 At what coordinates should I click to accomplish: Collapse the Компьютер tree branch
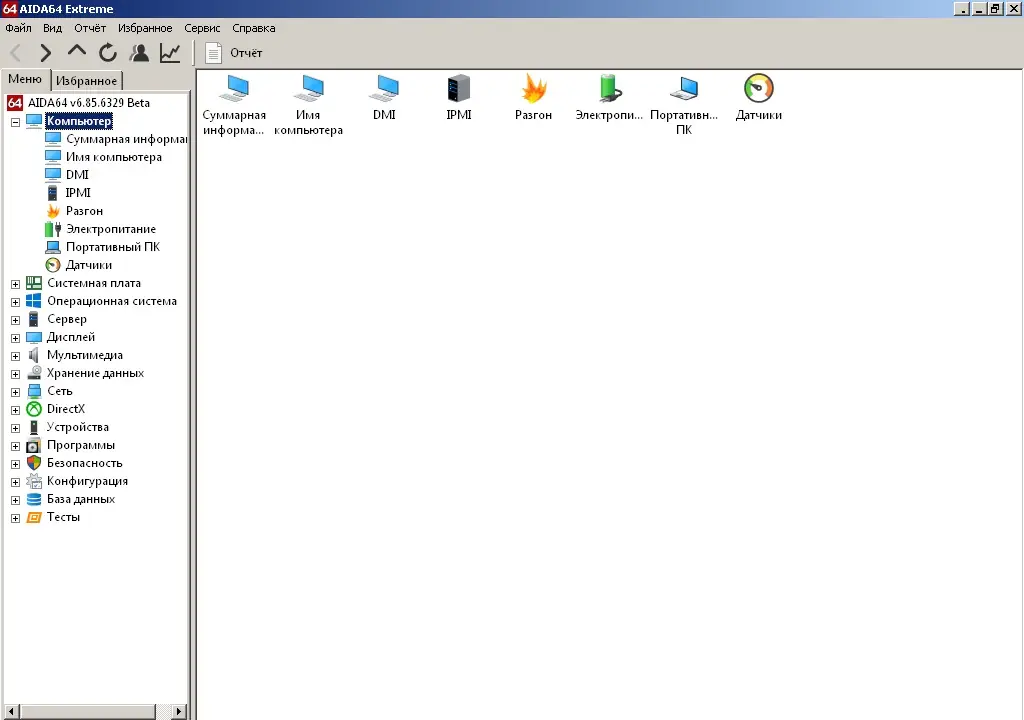click(x=15, y=122)
